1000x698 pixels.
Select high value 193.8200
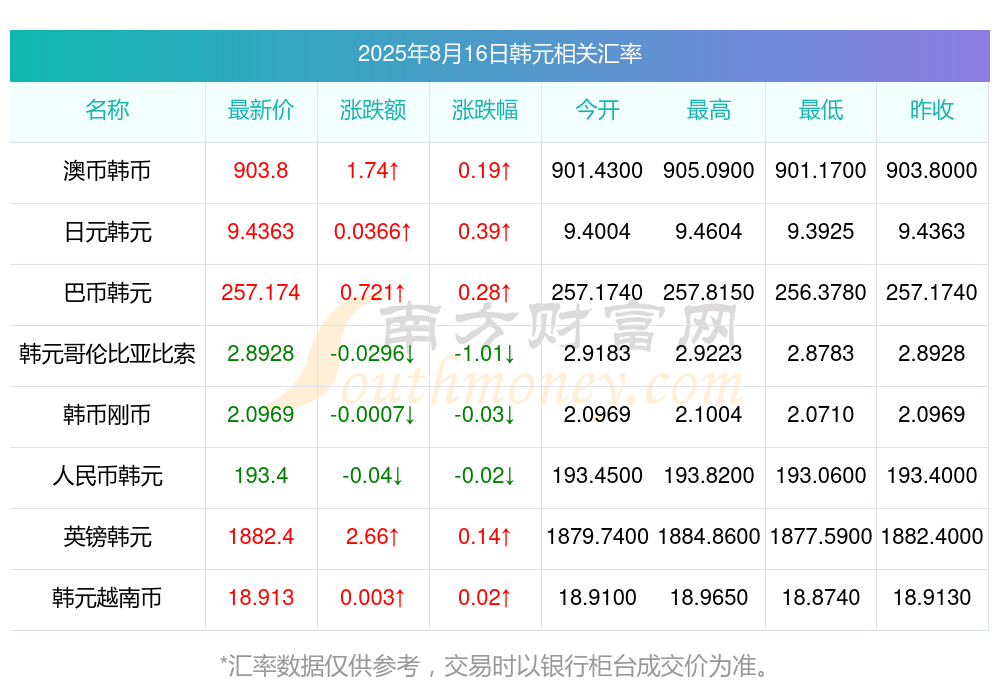[x=709, y=475]
